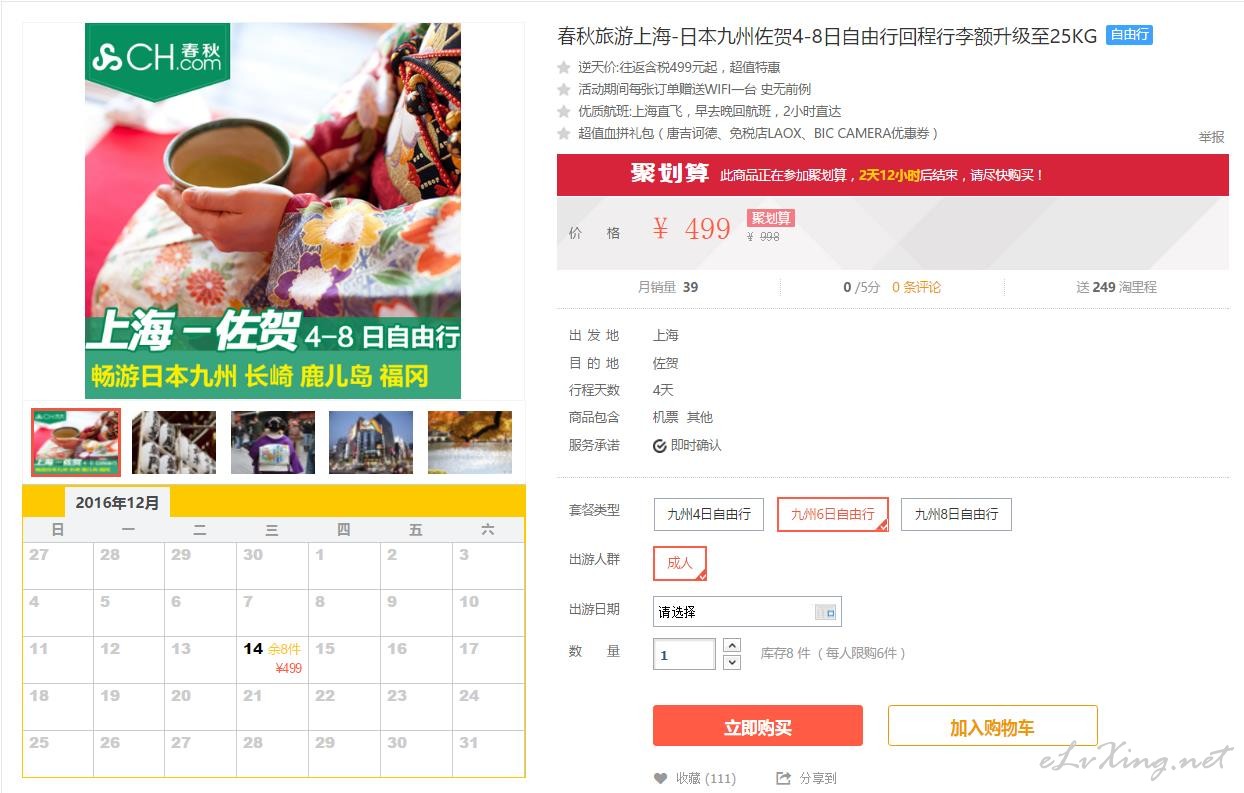Pick December 14 on the calendar

[x=272, y=659]
